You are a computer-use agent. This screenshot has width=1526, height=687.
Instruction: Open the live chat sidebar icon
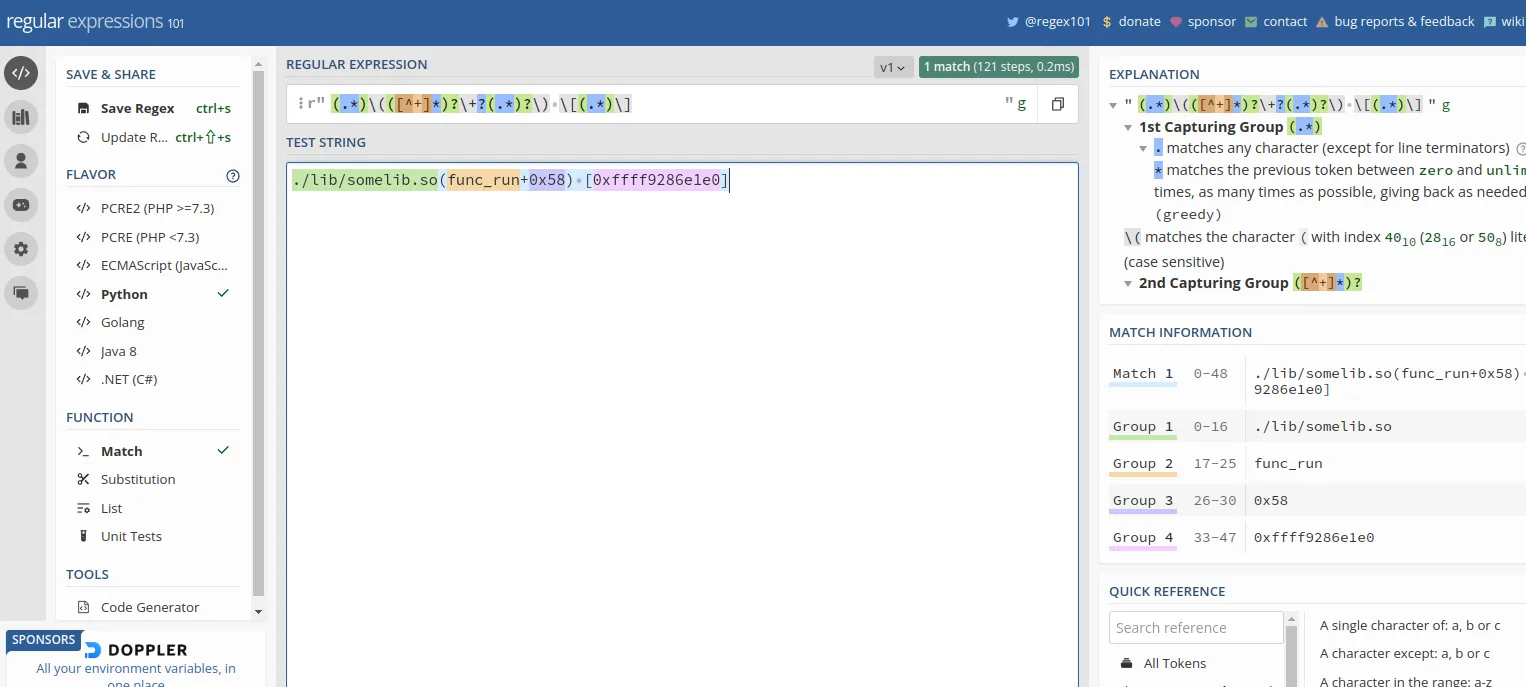point(21,293)
